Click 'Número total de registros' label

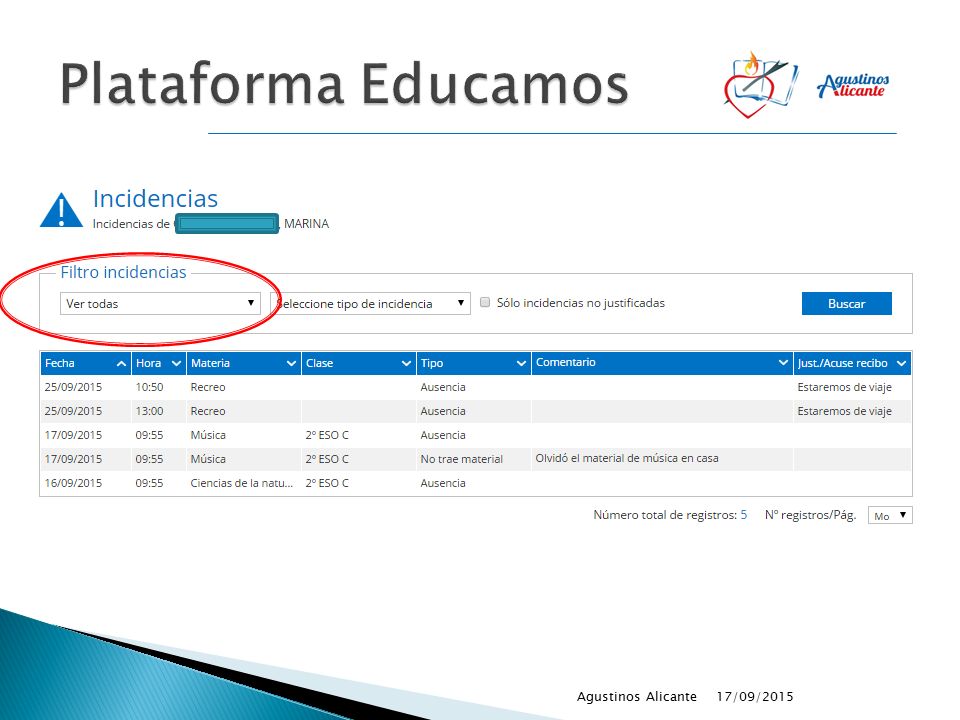click(665, 515)
